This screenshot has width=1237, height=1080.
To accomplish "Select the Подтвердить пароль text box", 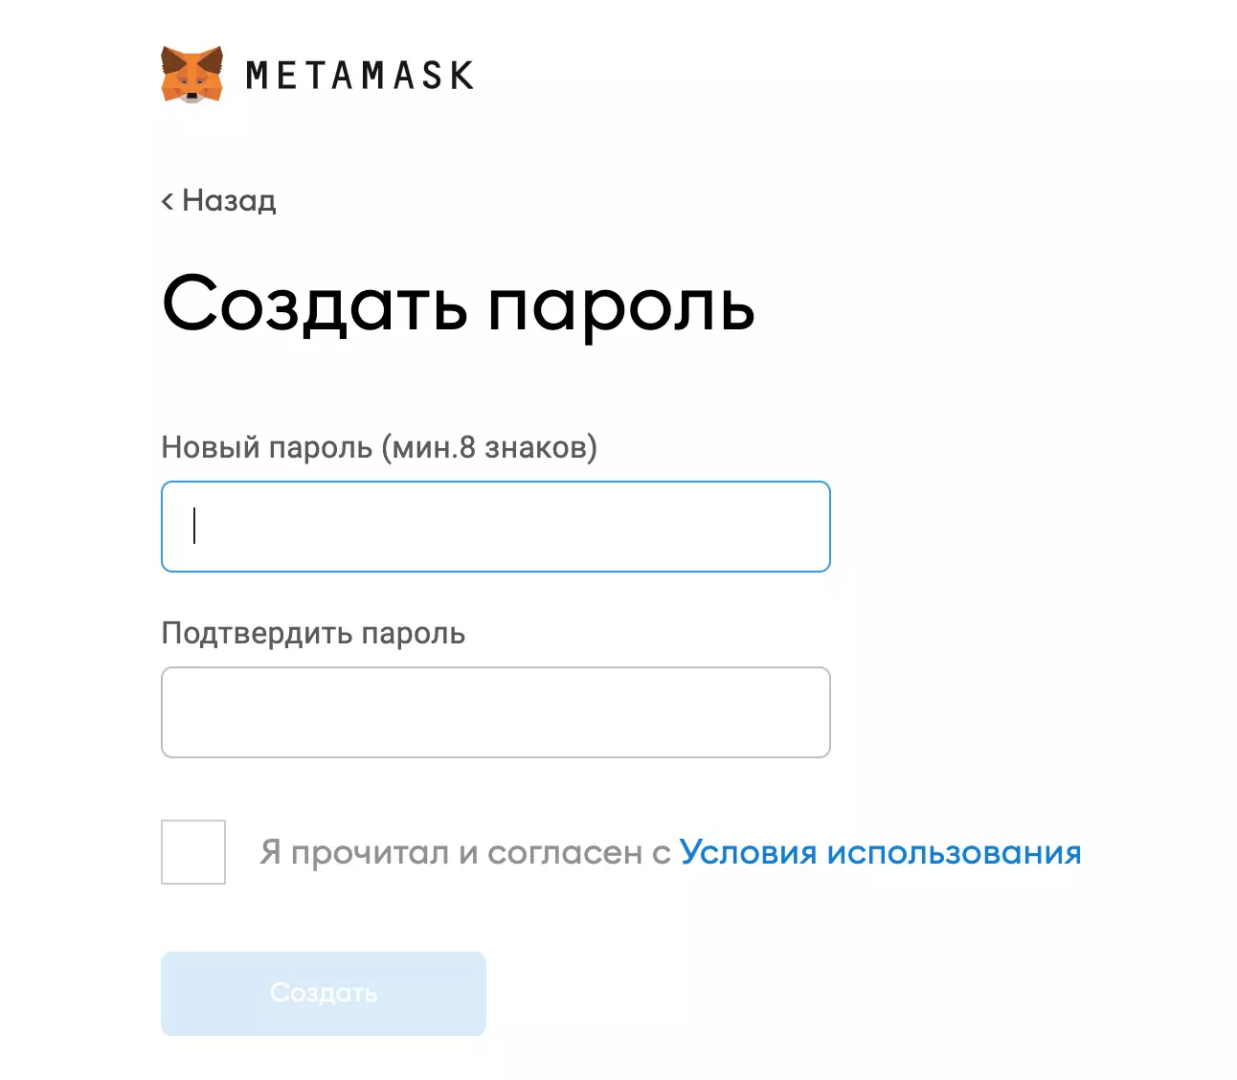I will pos(495,712).
